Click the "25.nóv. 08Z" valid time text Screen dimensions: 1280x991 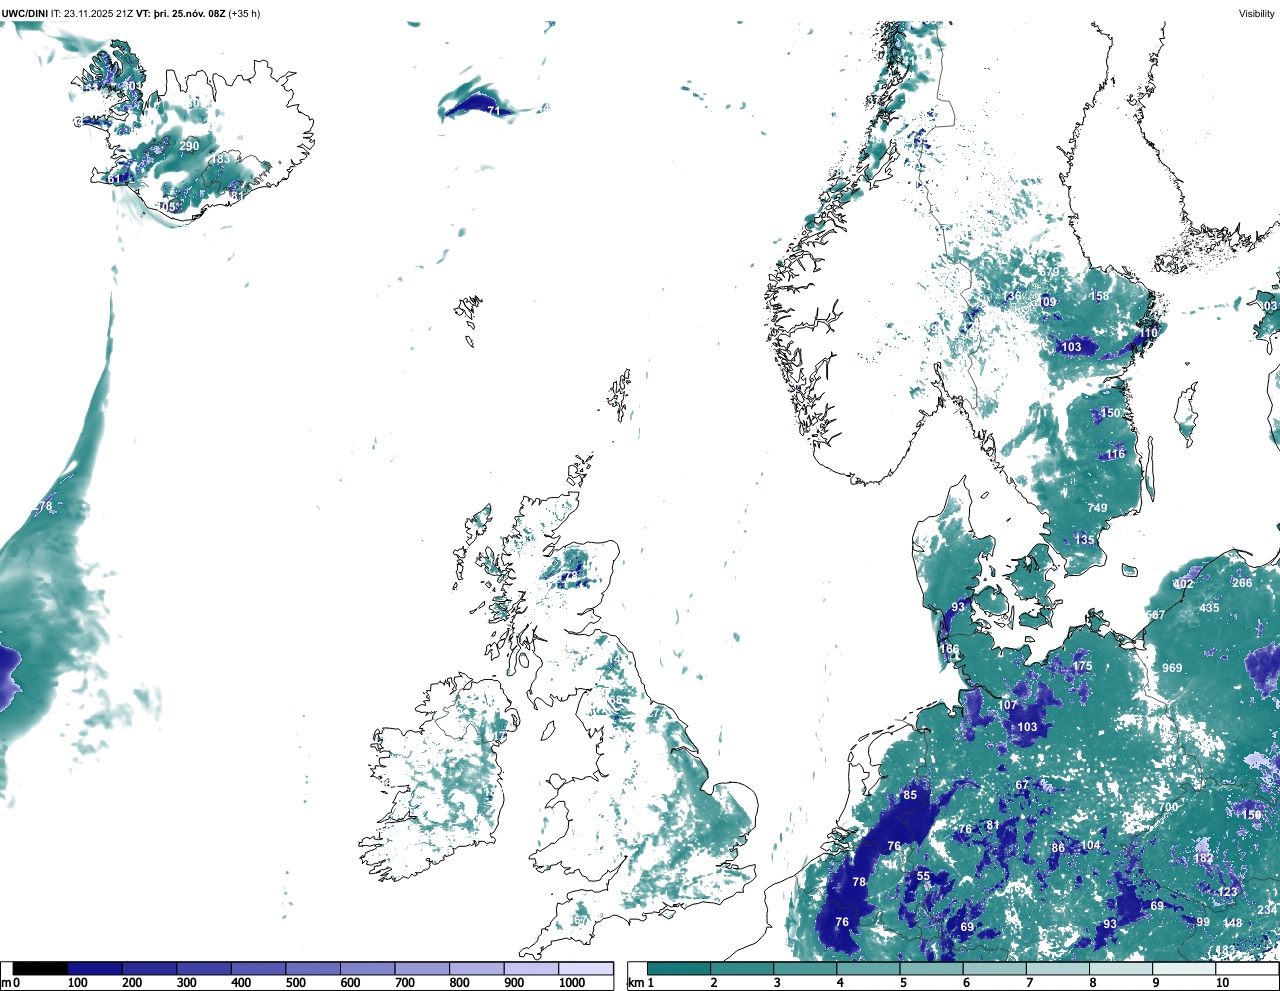198,14
